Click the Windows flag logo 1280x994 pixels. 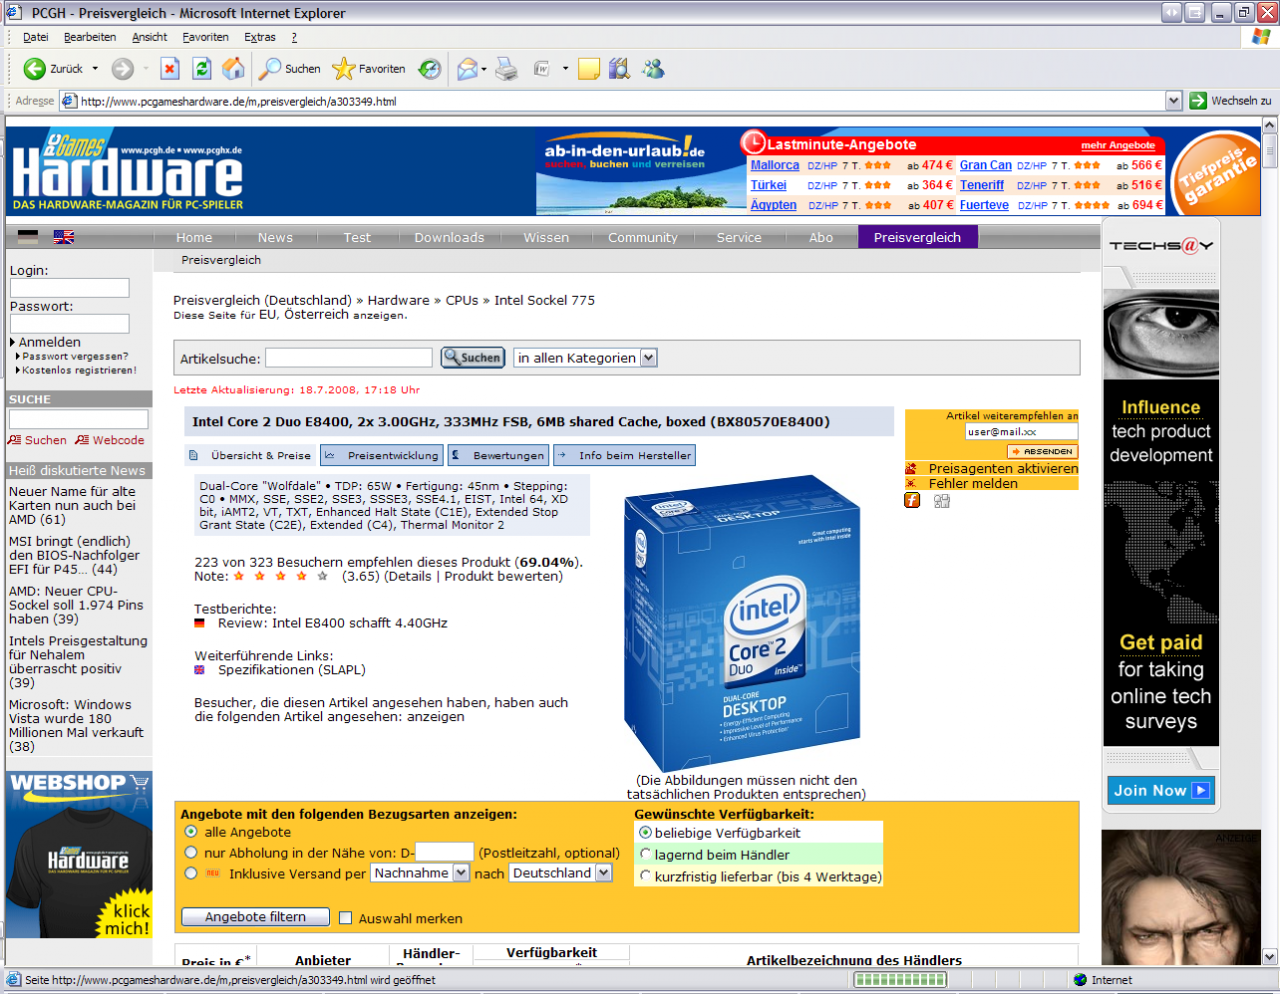(x=1261, y=37)
